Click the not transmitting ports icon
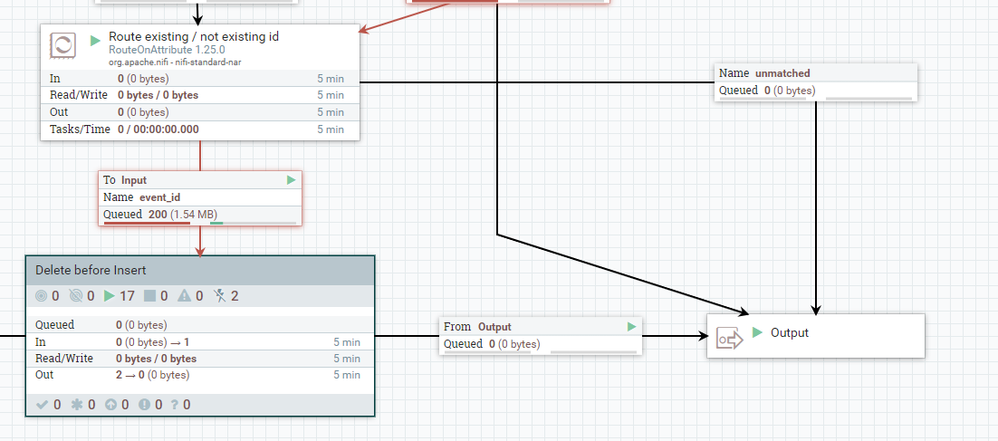The height and width of the screenshot is (441, 998). 76,296
